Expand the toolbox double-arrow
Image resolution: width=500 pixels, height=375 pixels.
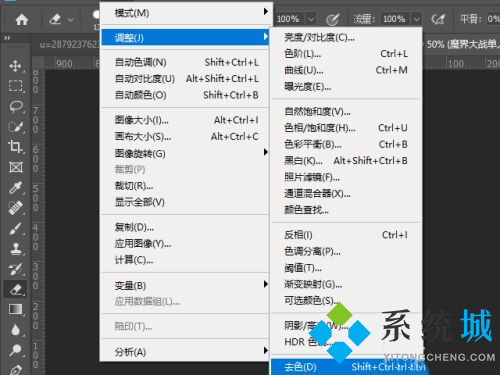pyautogui.click(x=7, y=38)
